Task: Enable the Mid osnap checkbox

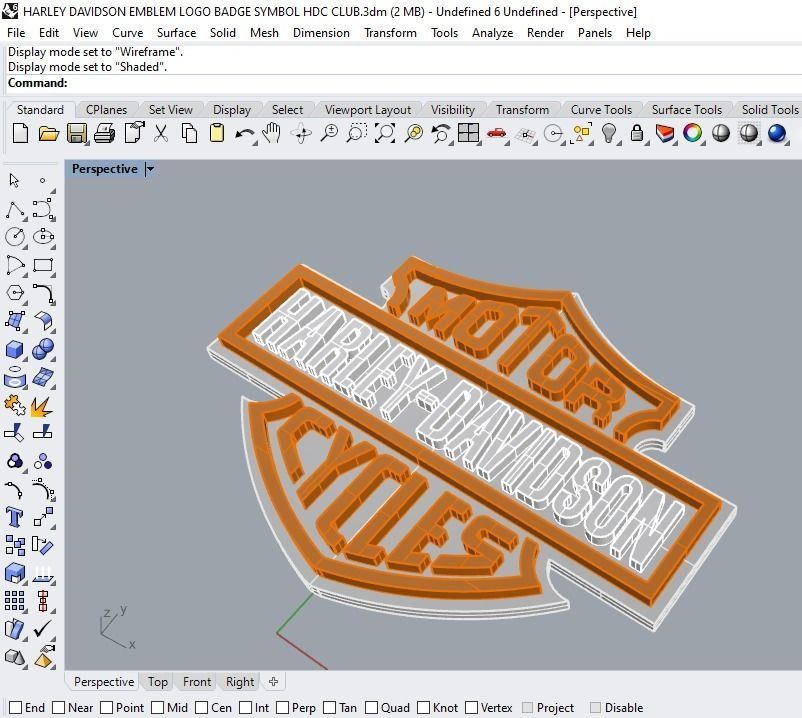Action: [x=158, y=708]
